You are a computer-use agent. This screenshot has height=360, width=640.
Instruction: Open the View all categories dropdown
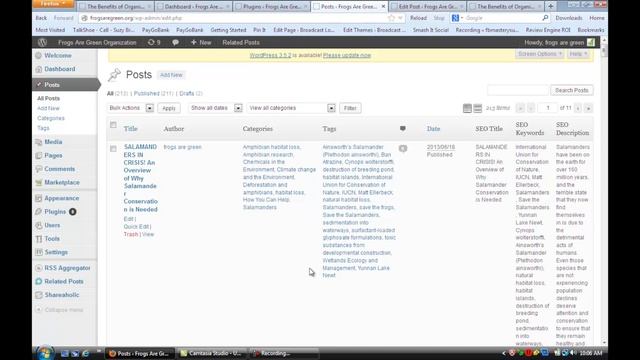tap(291, 108)
